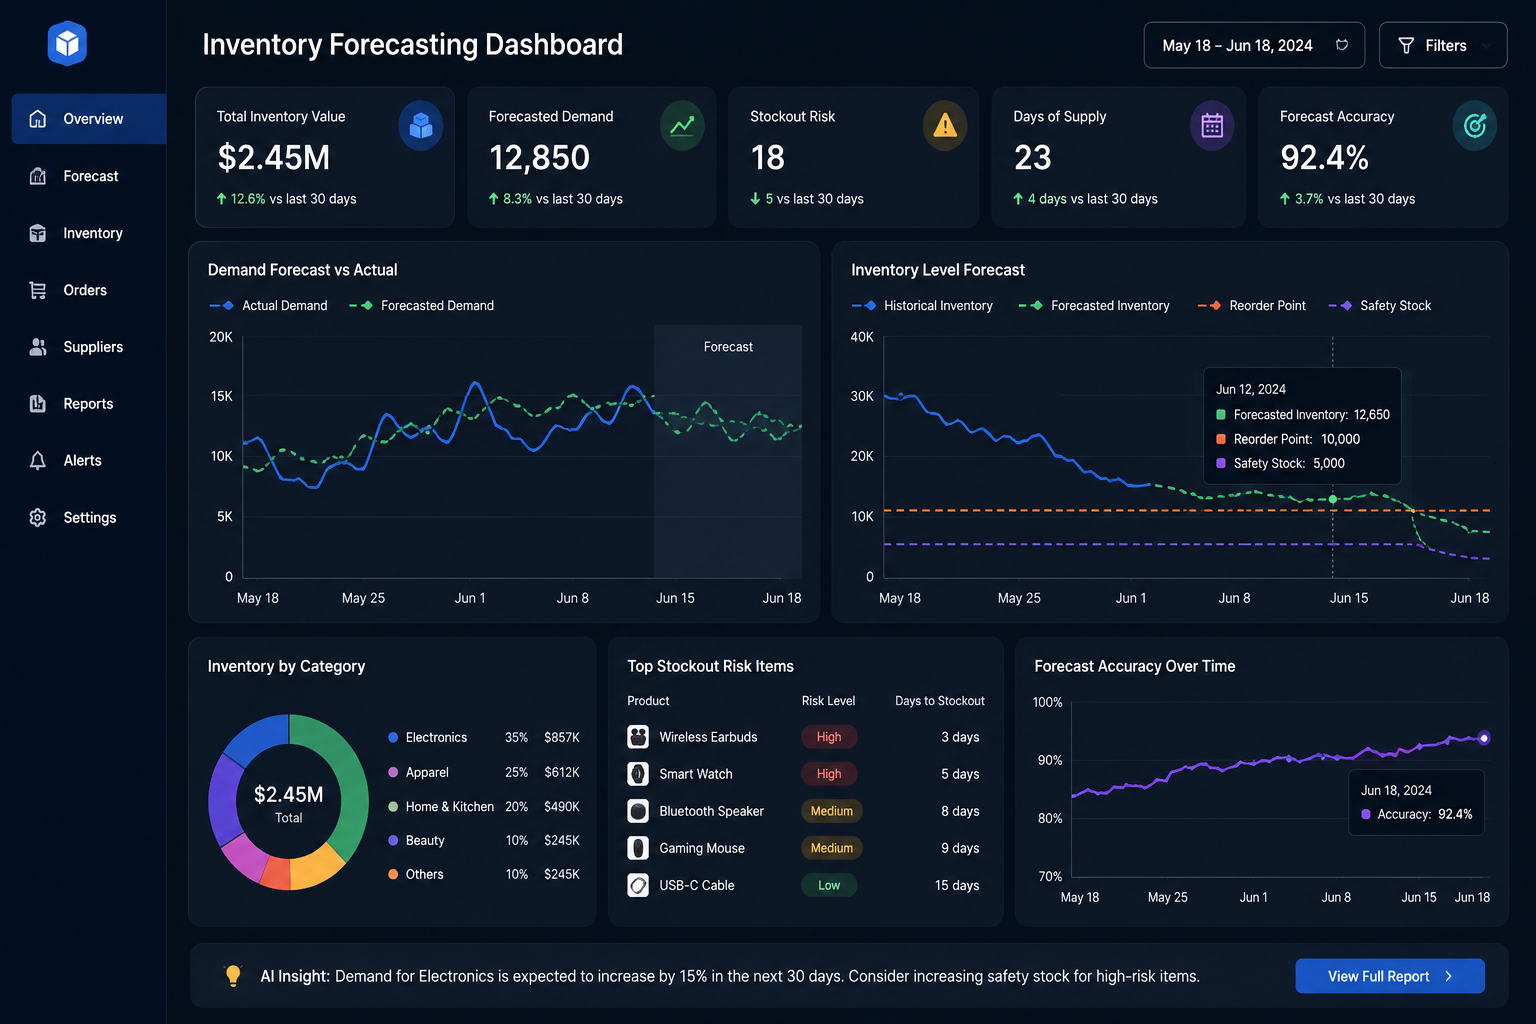Image resolution: width=1536 pixels, height=1024 pixels.
Task: Click the Others orange legend dot
Action: pyautogui.click(x=393, y=875)
